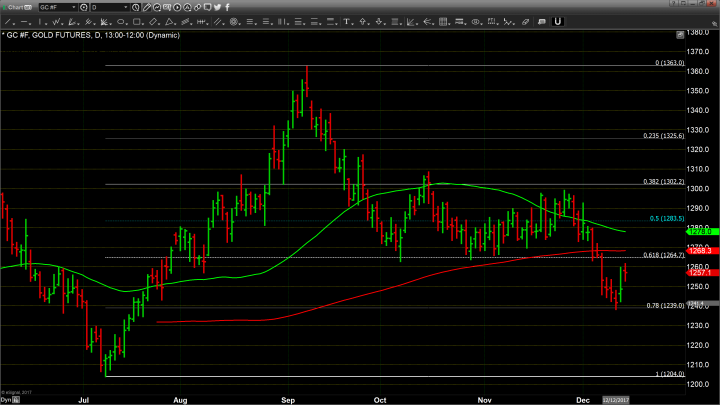
Task: Click the Twitter share icon
Action: click(217, 7)
